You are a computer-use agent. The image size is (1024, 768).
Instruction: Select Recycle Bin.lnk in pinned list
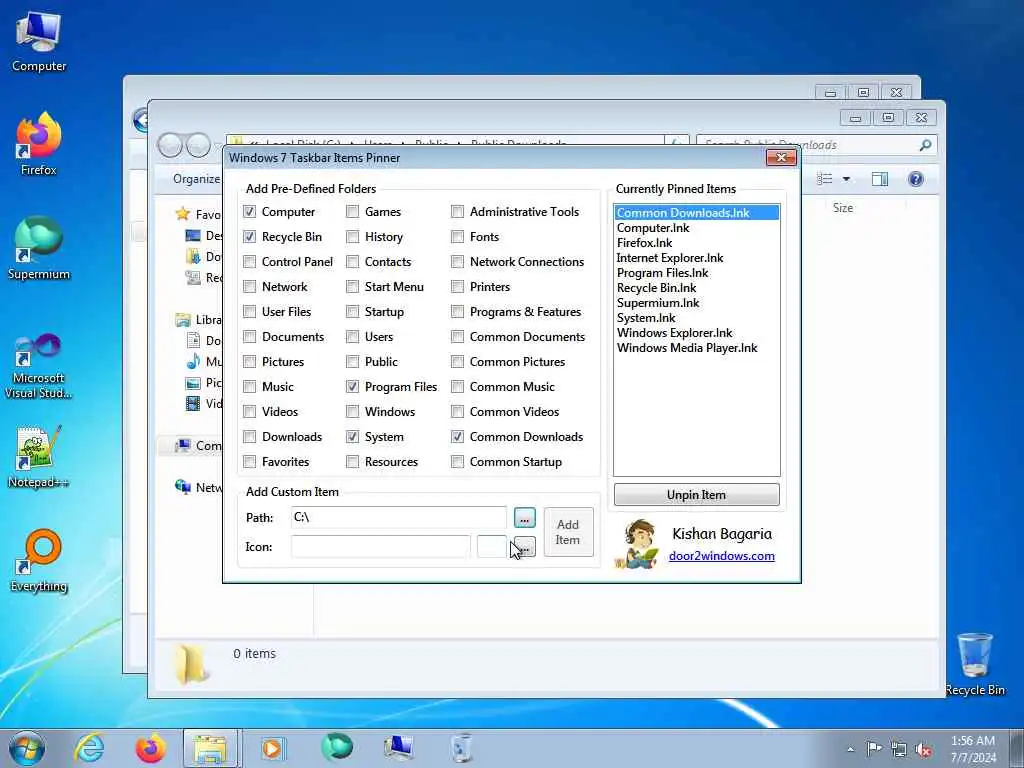tap(696, 288)
